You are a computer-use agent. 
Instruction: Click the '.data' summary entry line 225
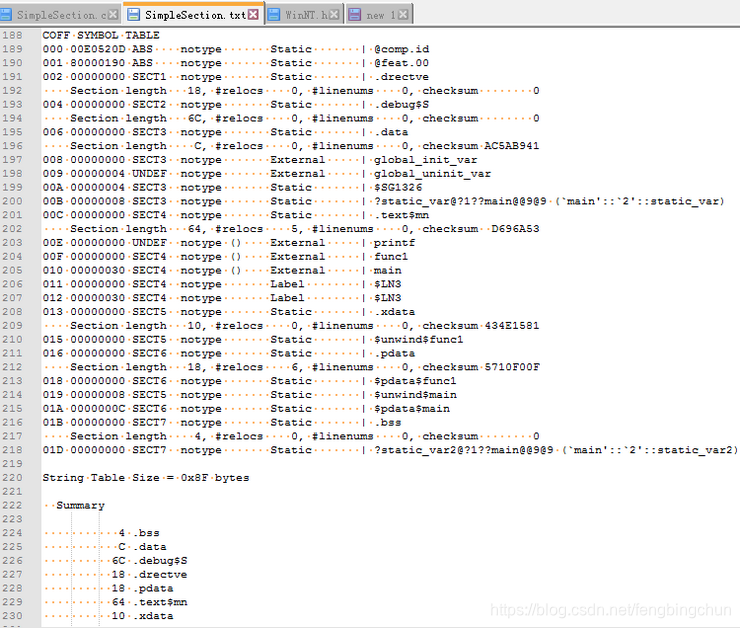click(x=150, y=547)
